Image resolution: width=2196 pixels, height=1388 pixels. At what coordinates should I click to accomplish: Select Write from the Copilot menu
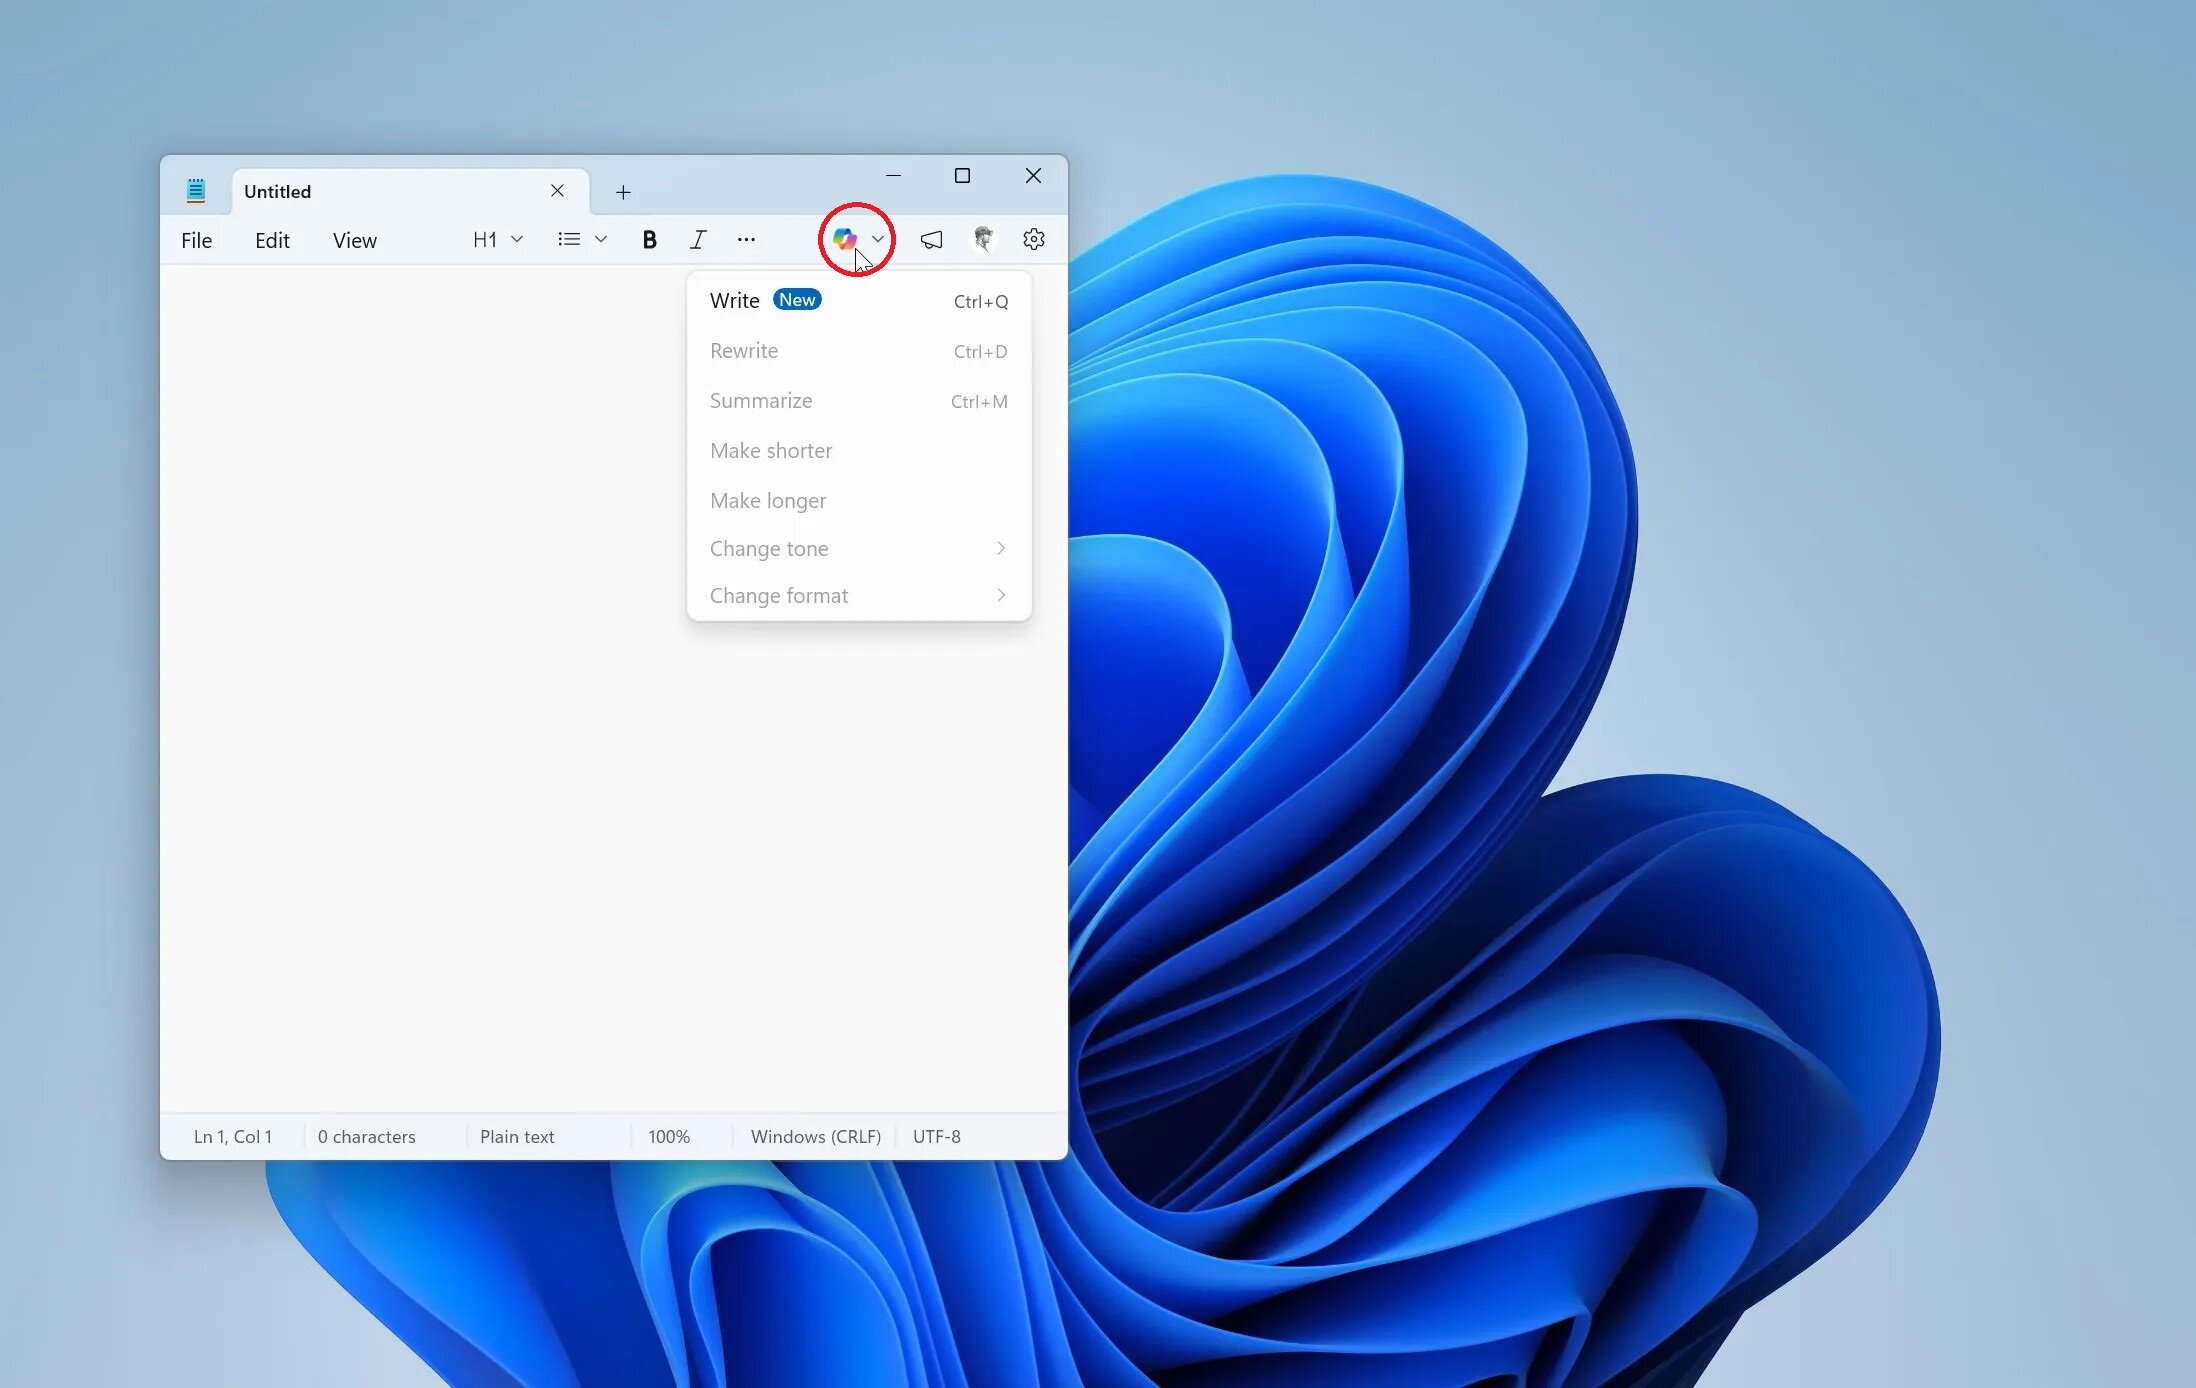coord(735,301)
